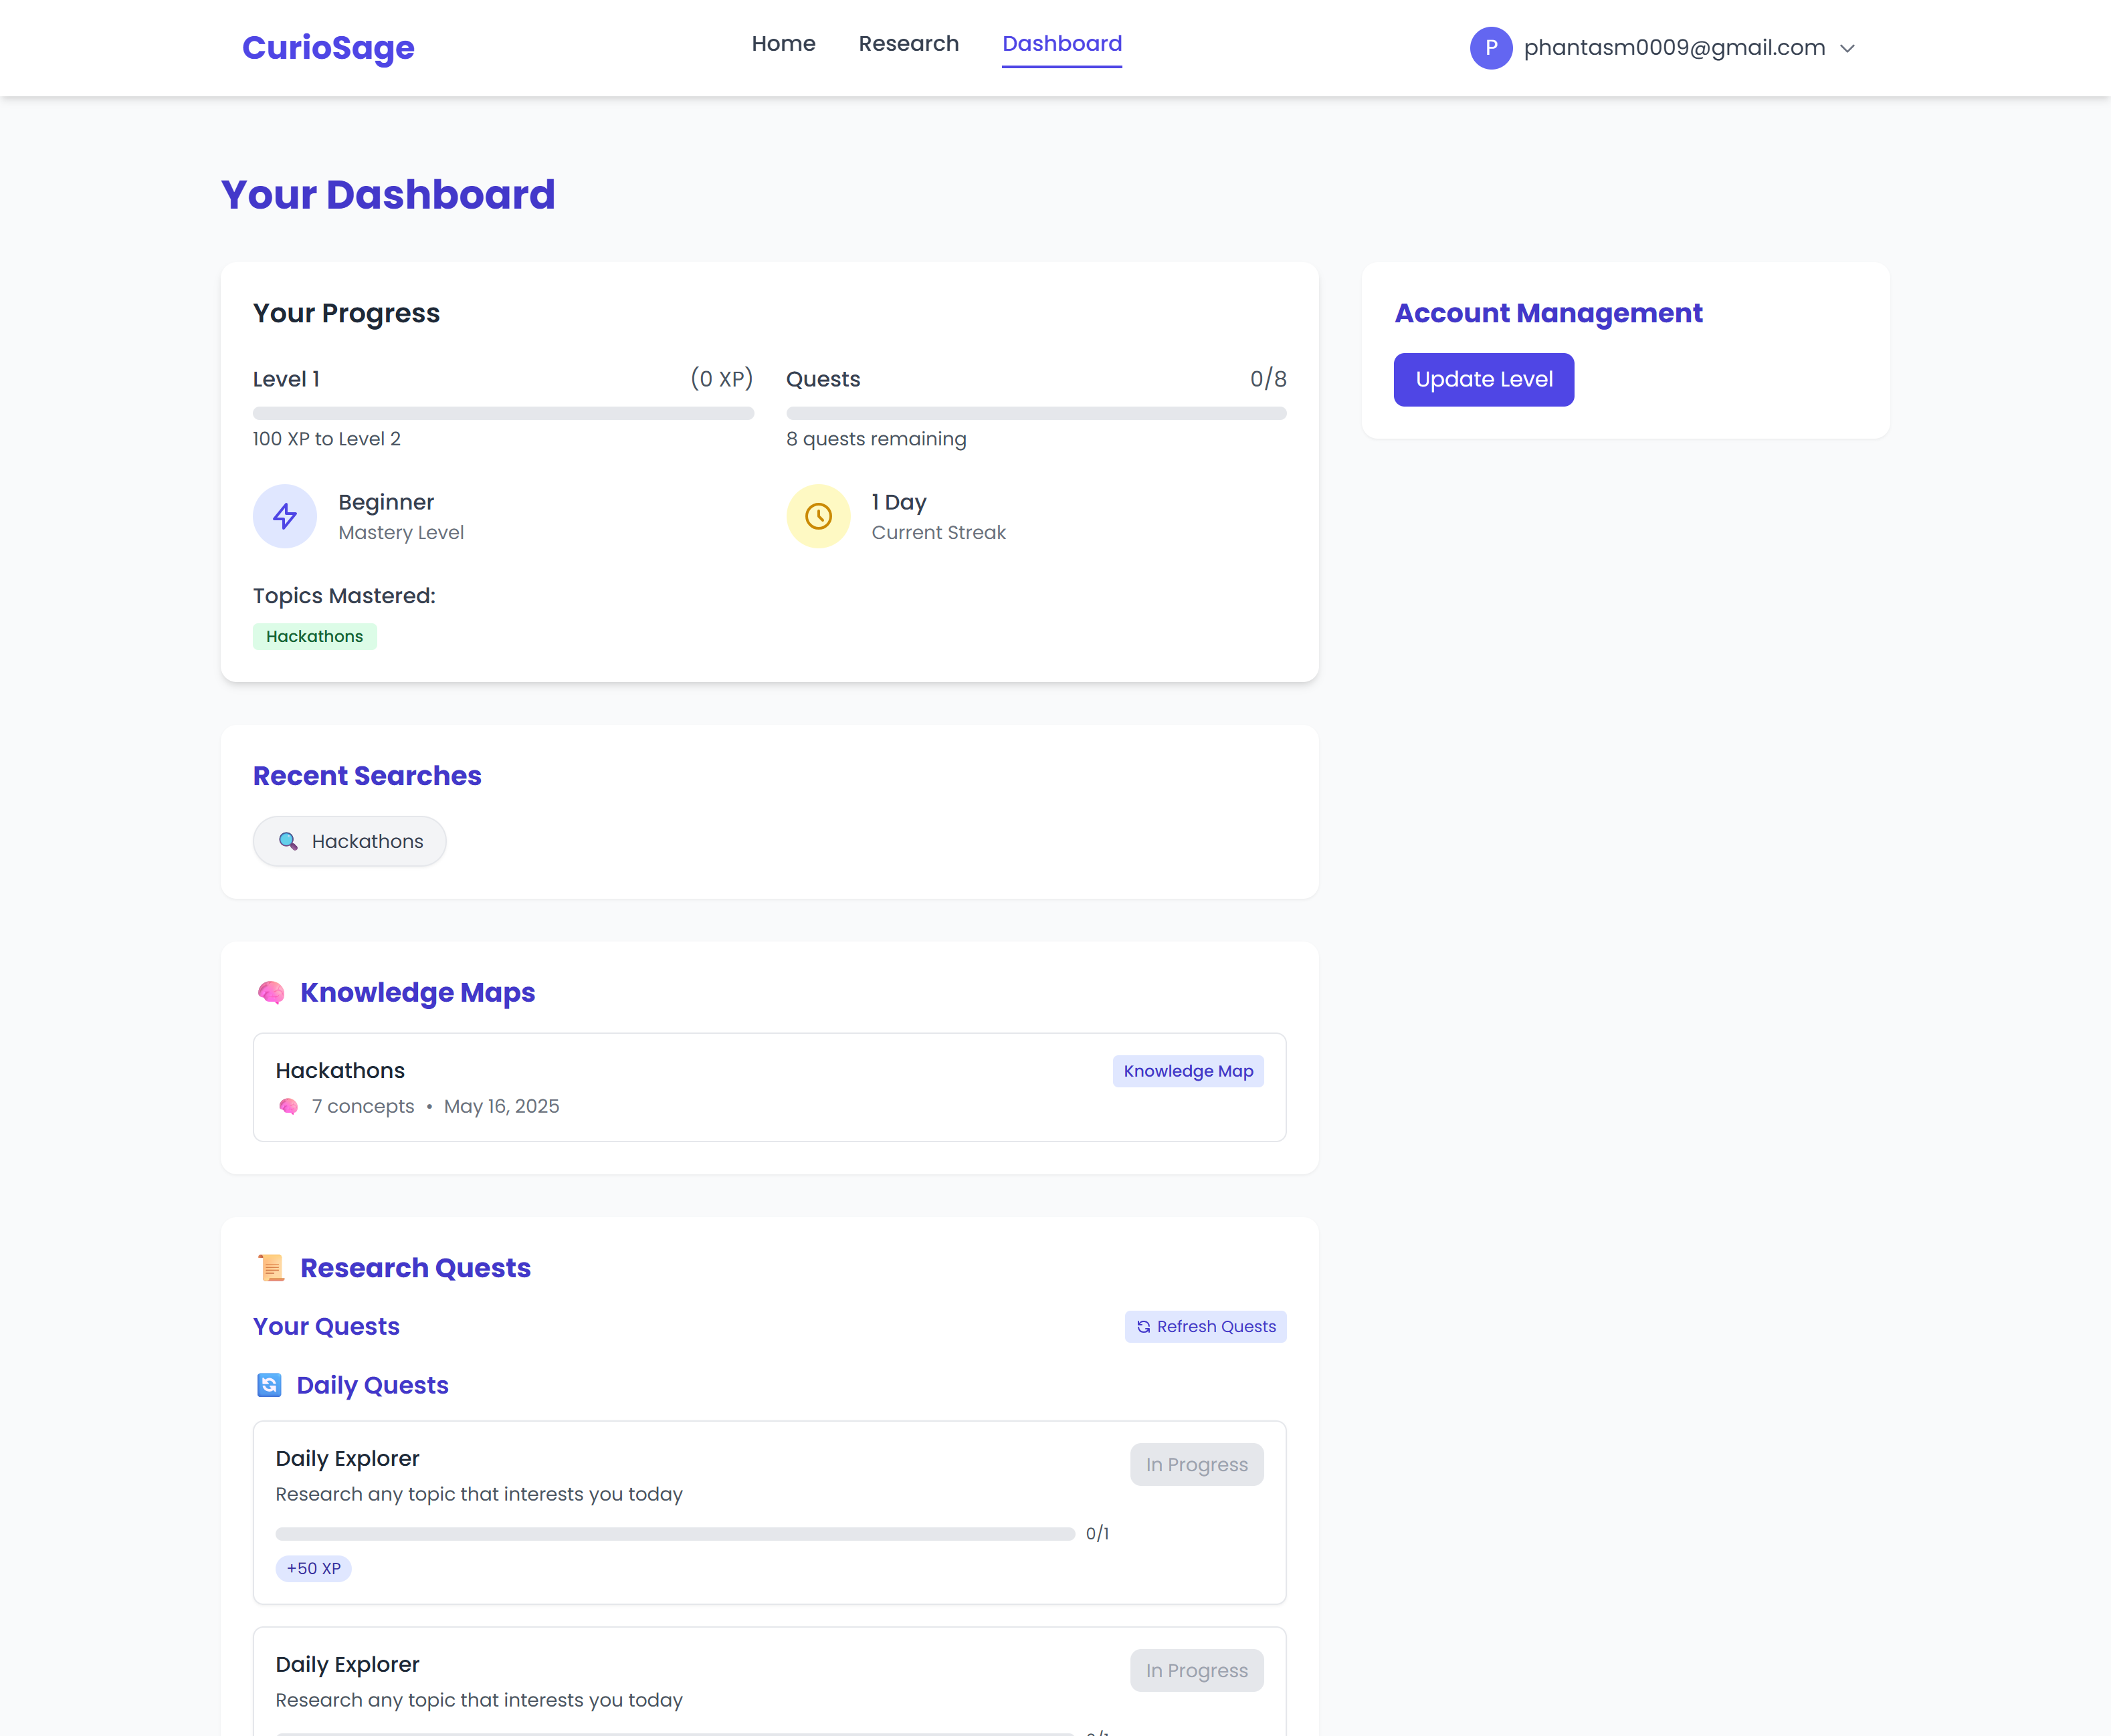Screen dimensions: 2111x1736
Task: Click the Level 1 XP progress bar
Action: [x=503, y=413]
